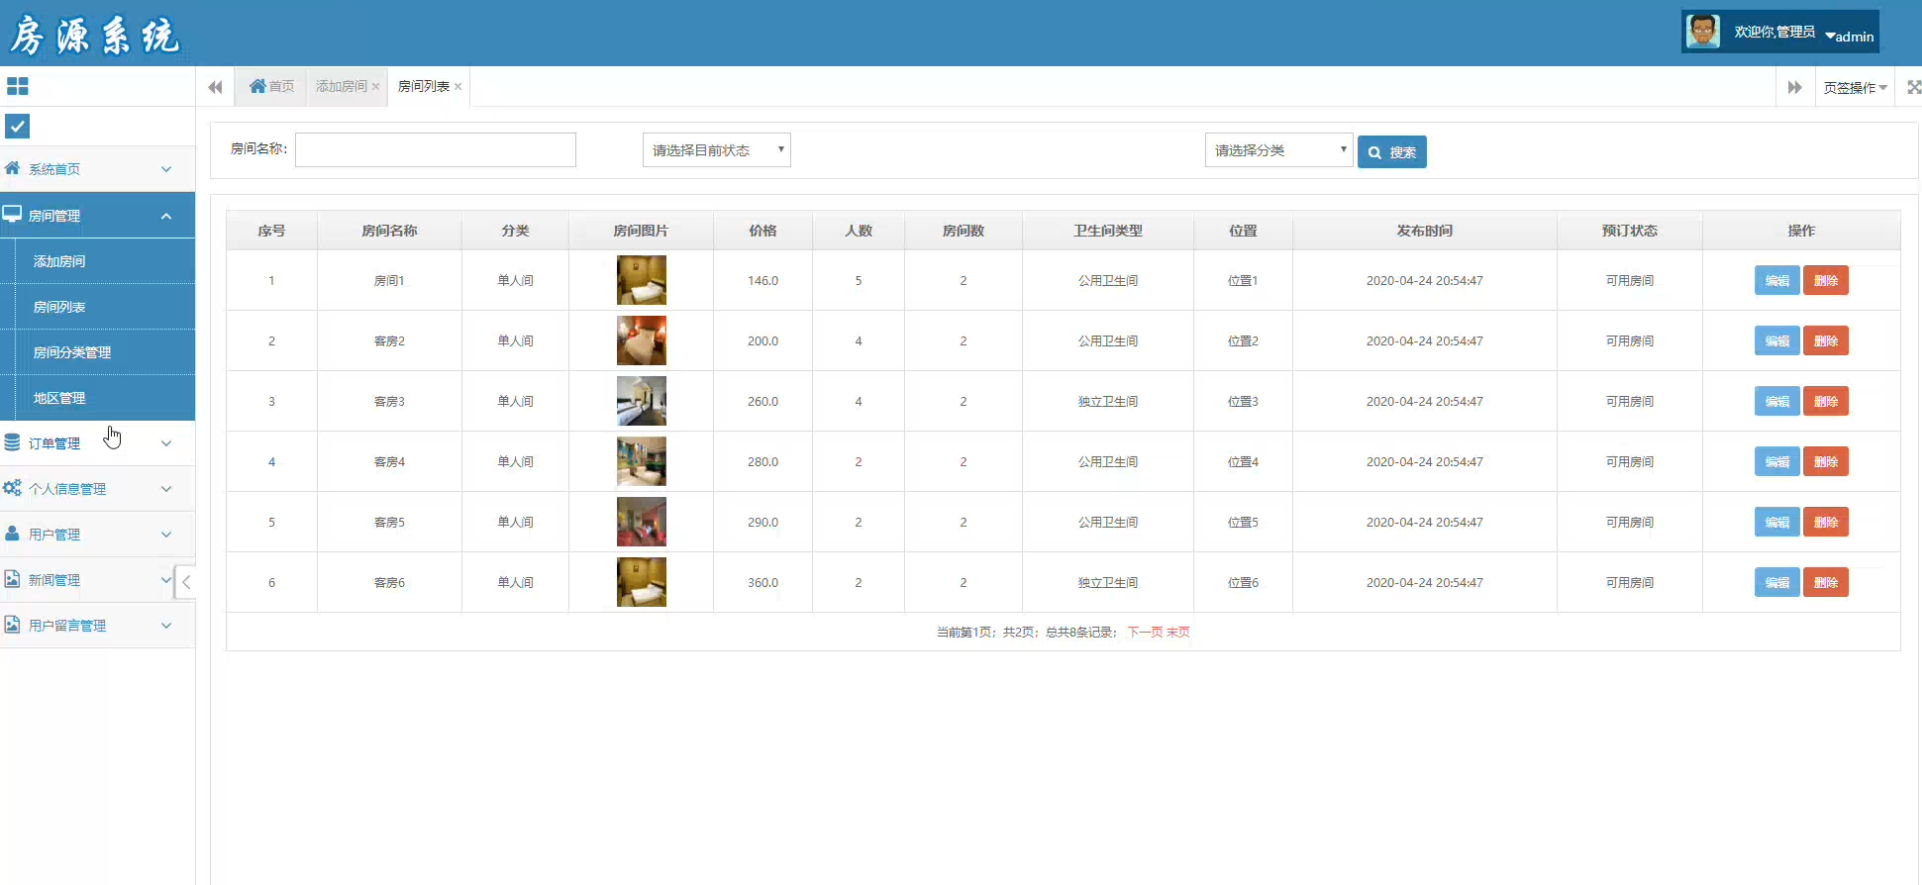1922x885 pixels.
Task: Click the 价格 column header
Action: click(763, 231)
